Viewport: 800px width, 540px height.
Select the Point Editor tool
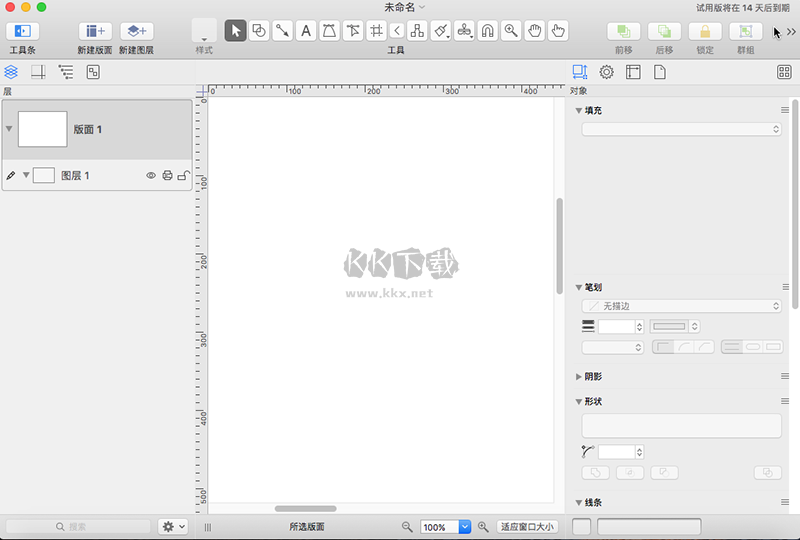click(x=353, y=31)
